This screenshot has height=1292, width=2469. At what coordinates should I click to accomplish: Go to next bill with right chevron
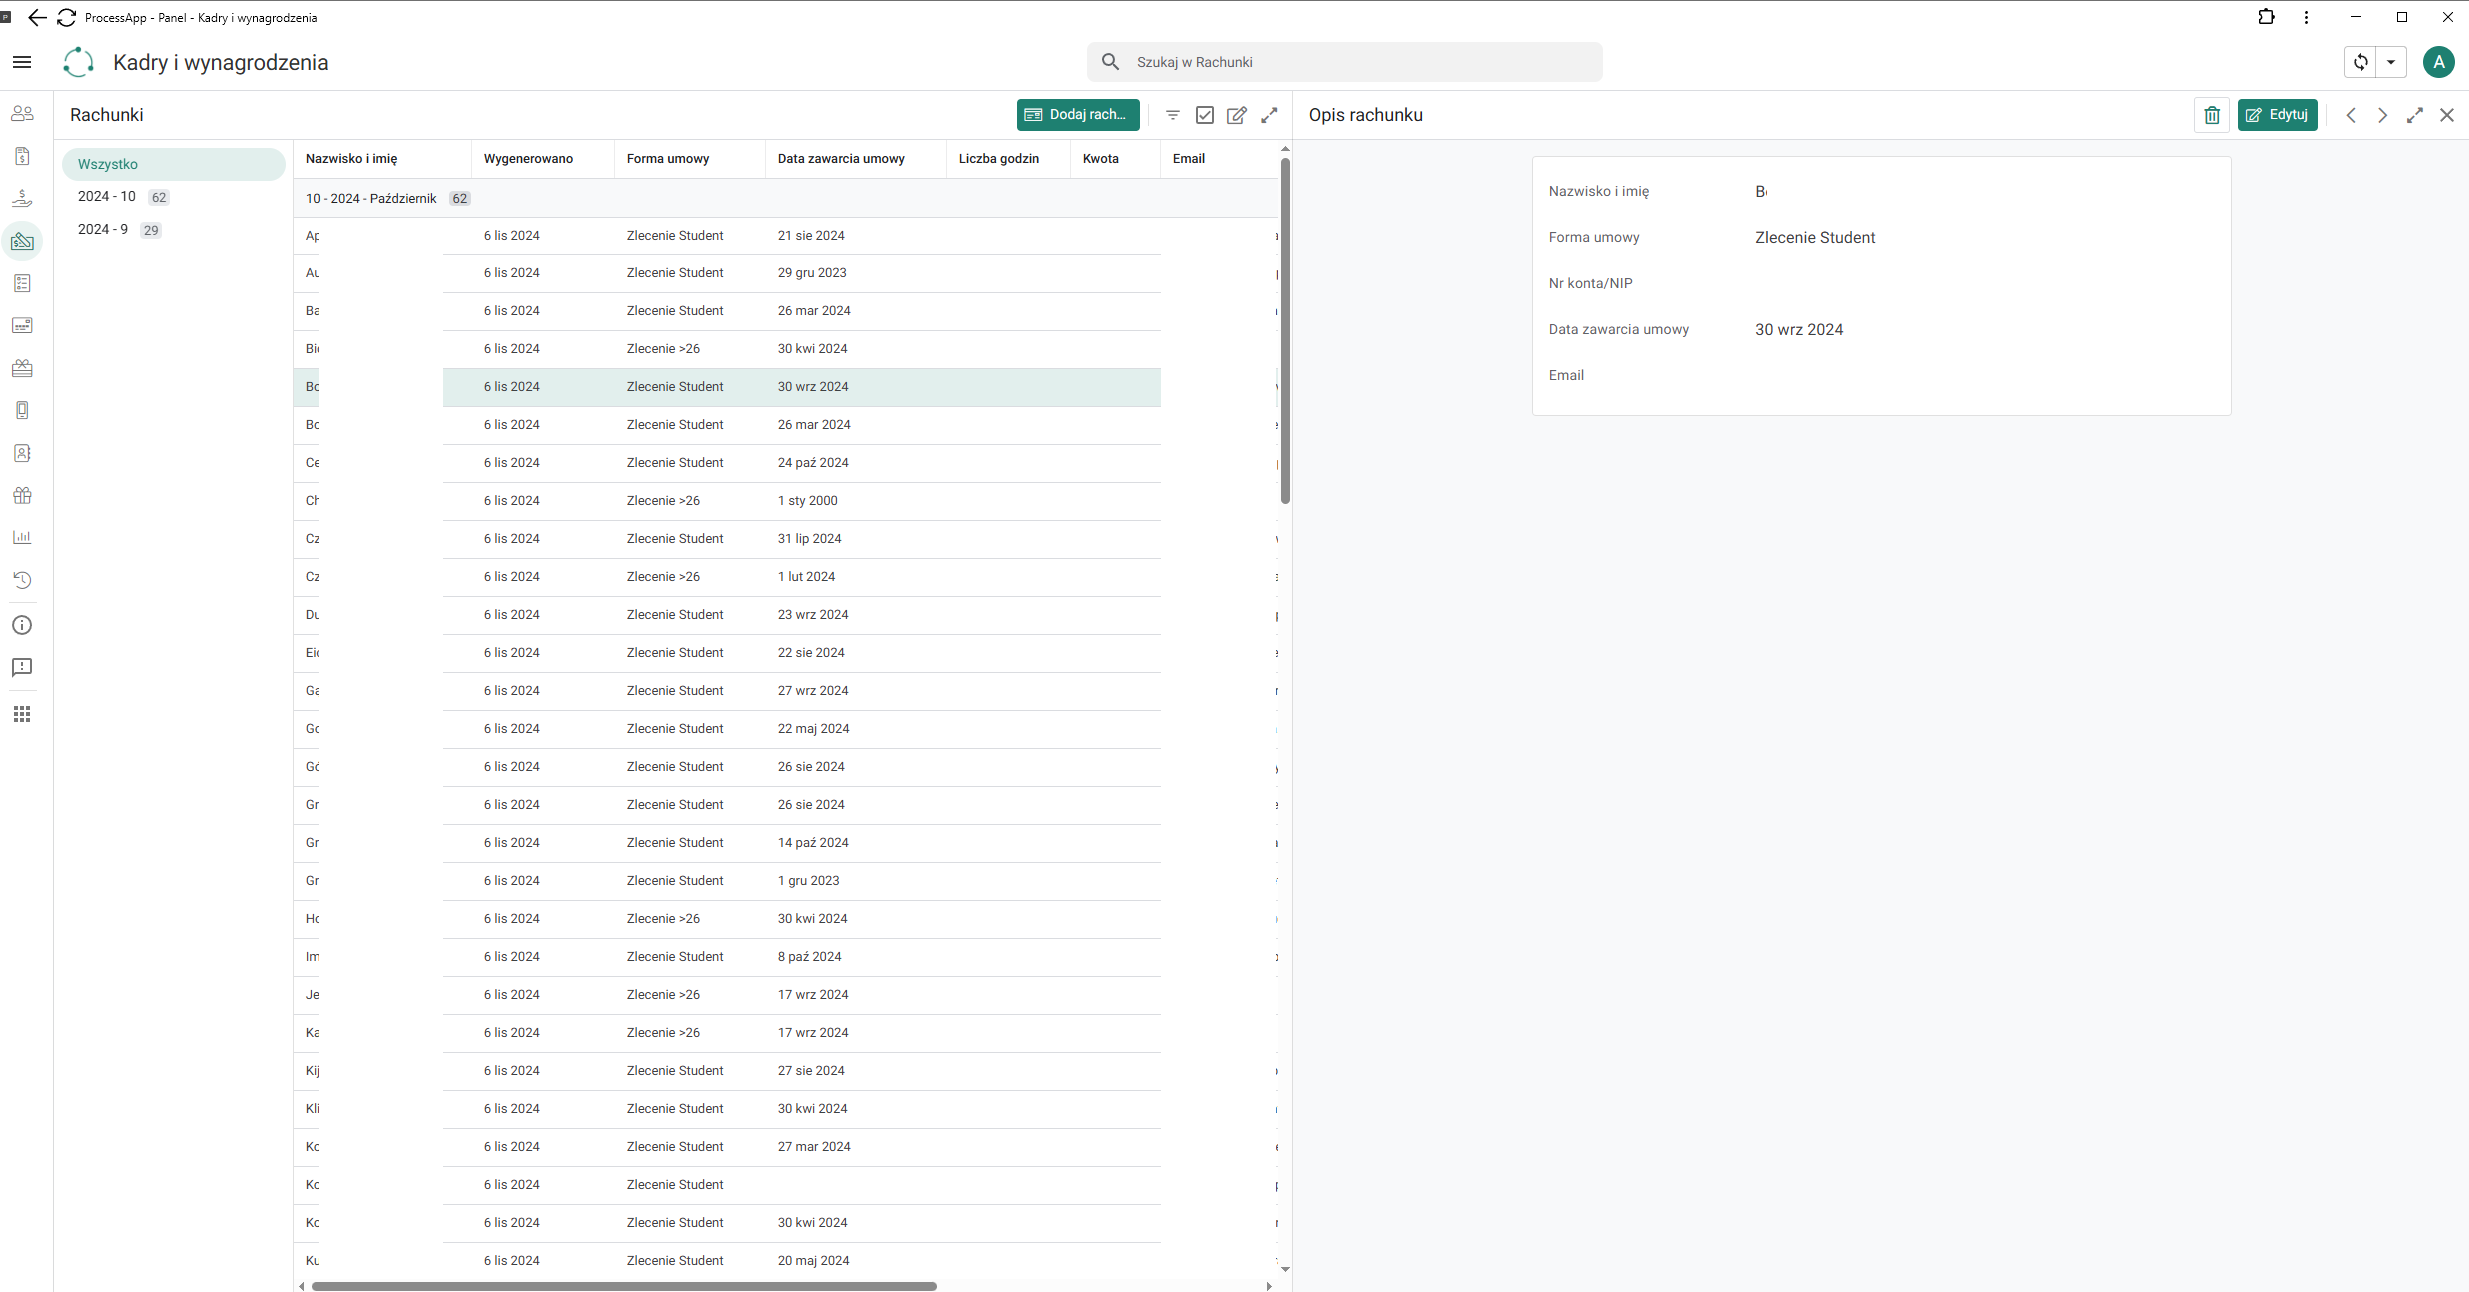(2383, 115)
